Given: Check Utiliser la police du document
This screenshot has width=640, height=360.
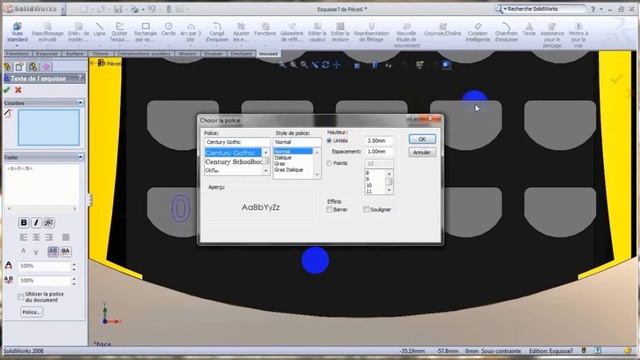Looking at the screenshot, I should [x=21, y=297].
